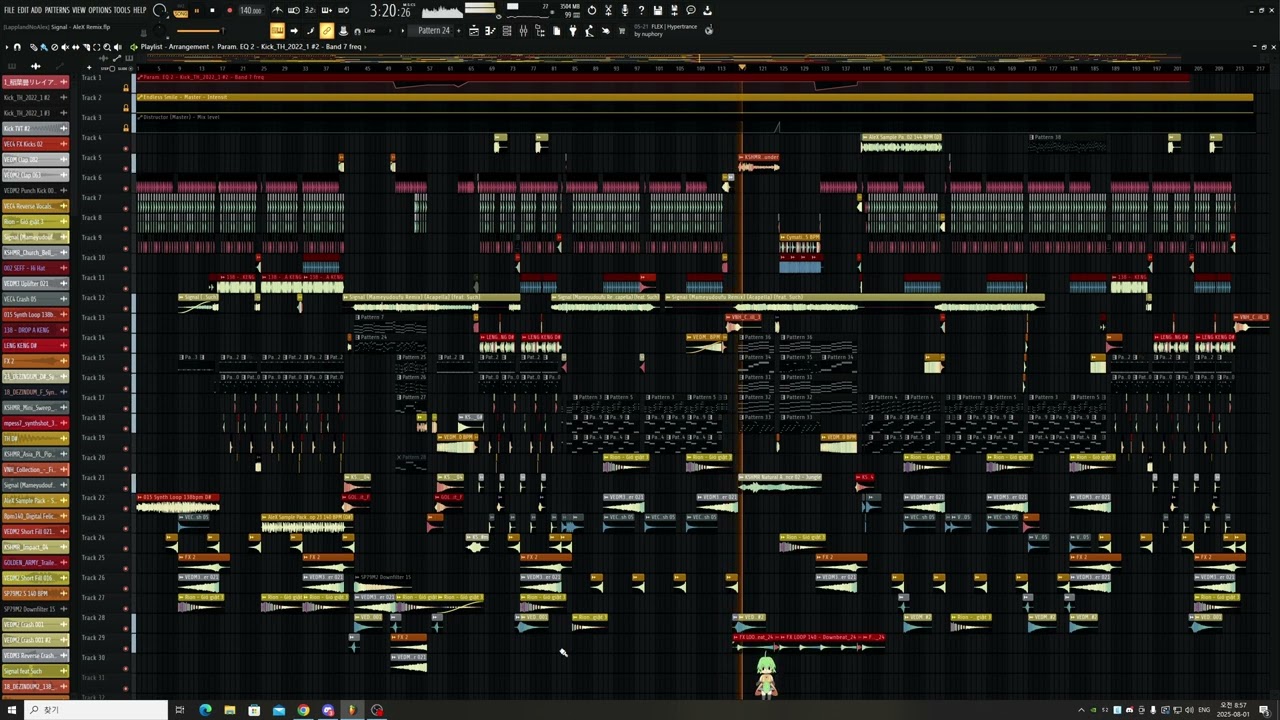
Task: Open the TOOLS menu
Action: pos(122,10)
